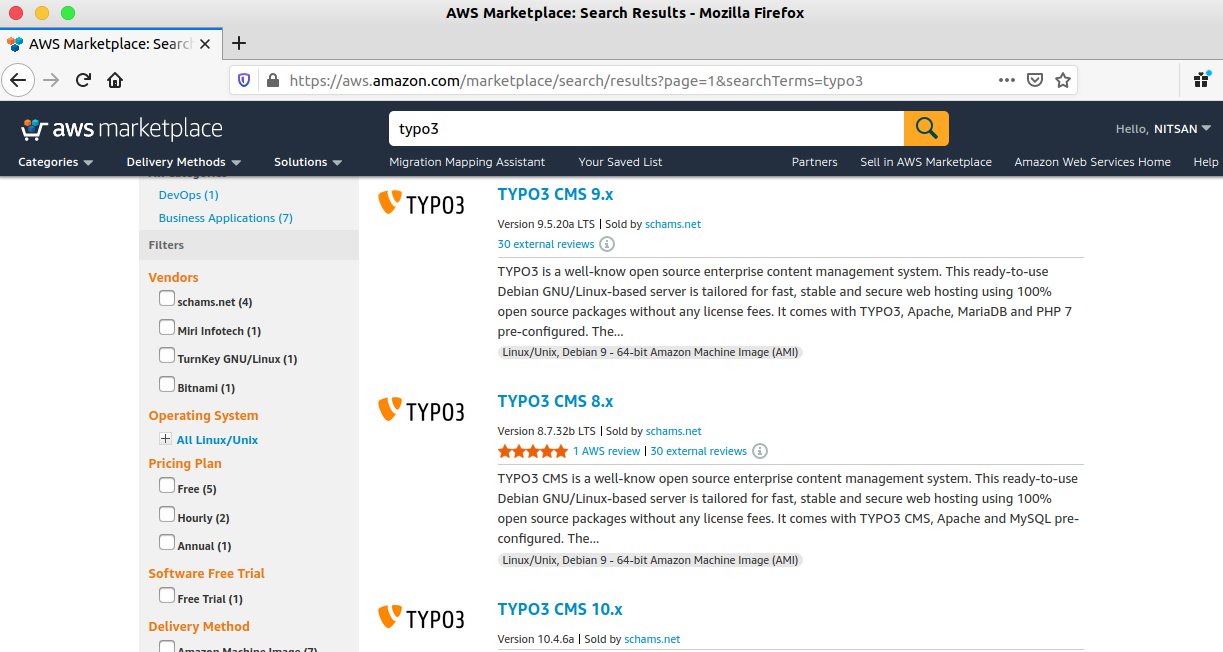Click the TYPO3 logo beside CMS 9.x
The image size is (1223, 652).
(421, 203)
